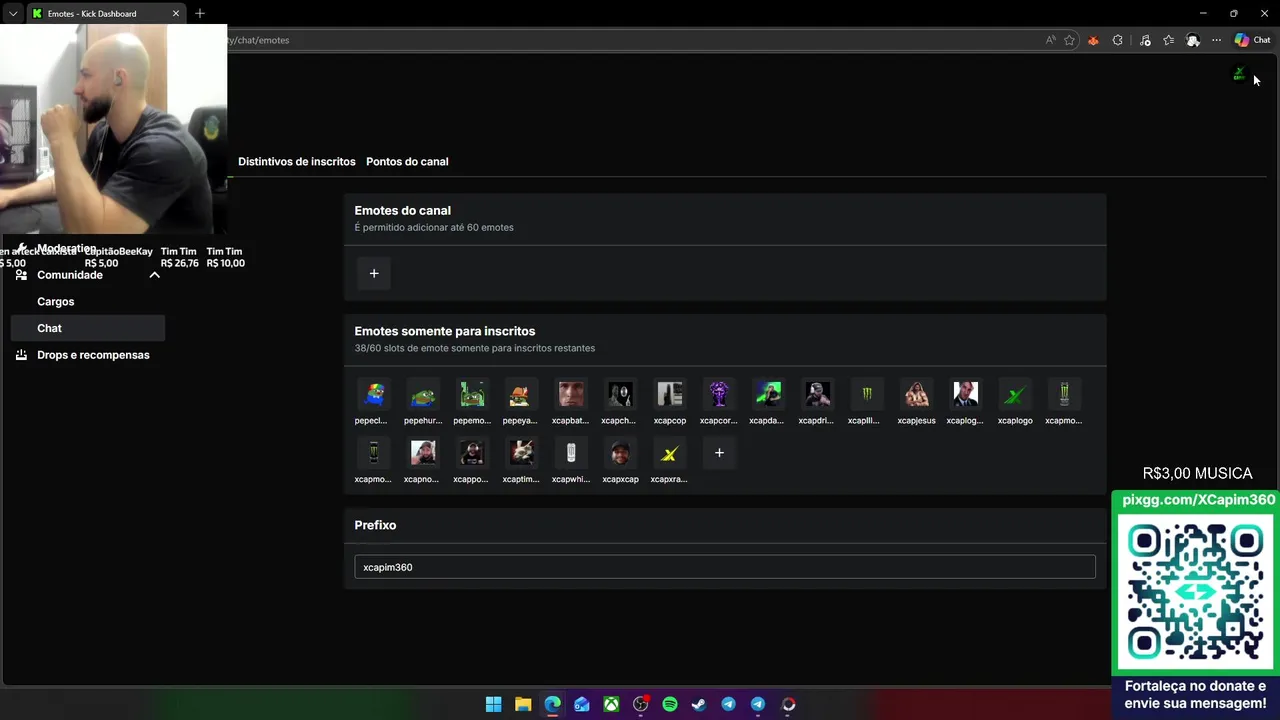The image size is (1280, 720).
Task: Open the xcapjesus emote
Action: pos(916,394)
